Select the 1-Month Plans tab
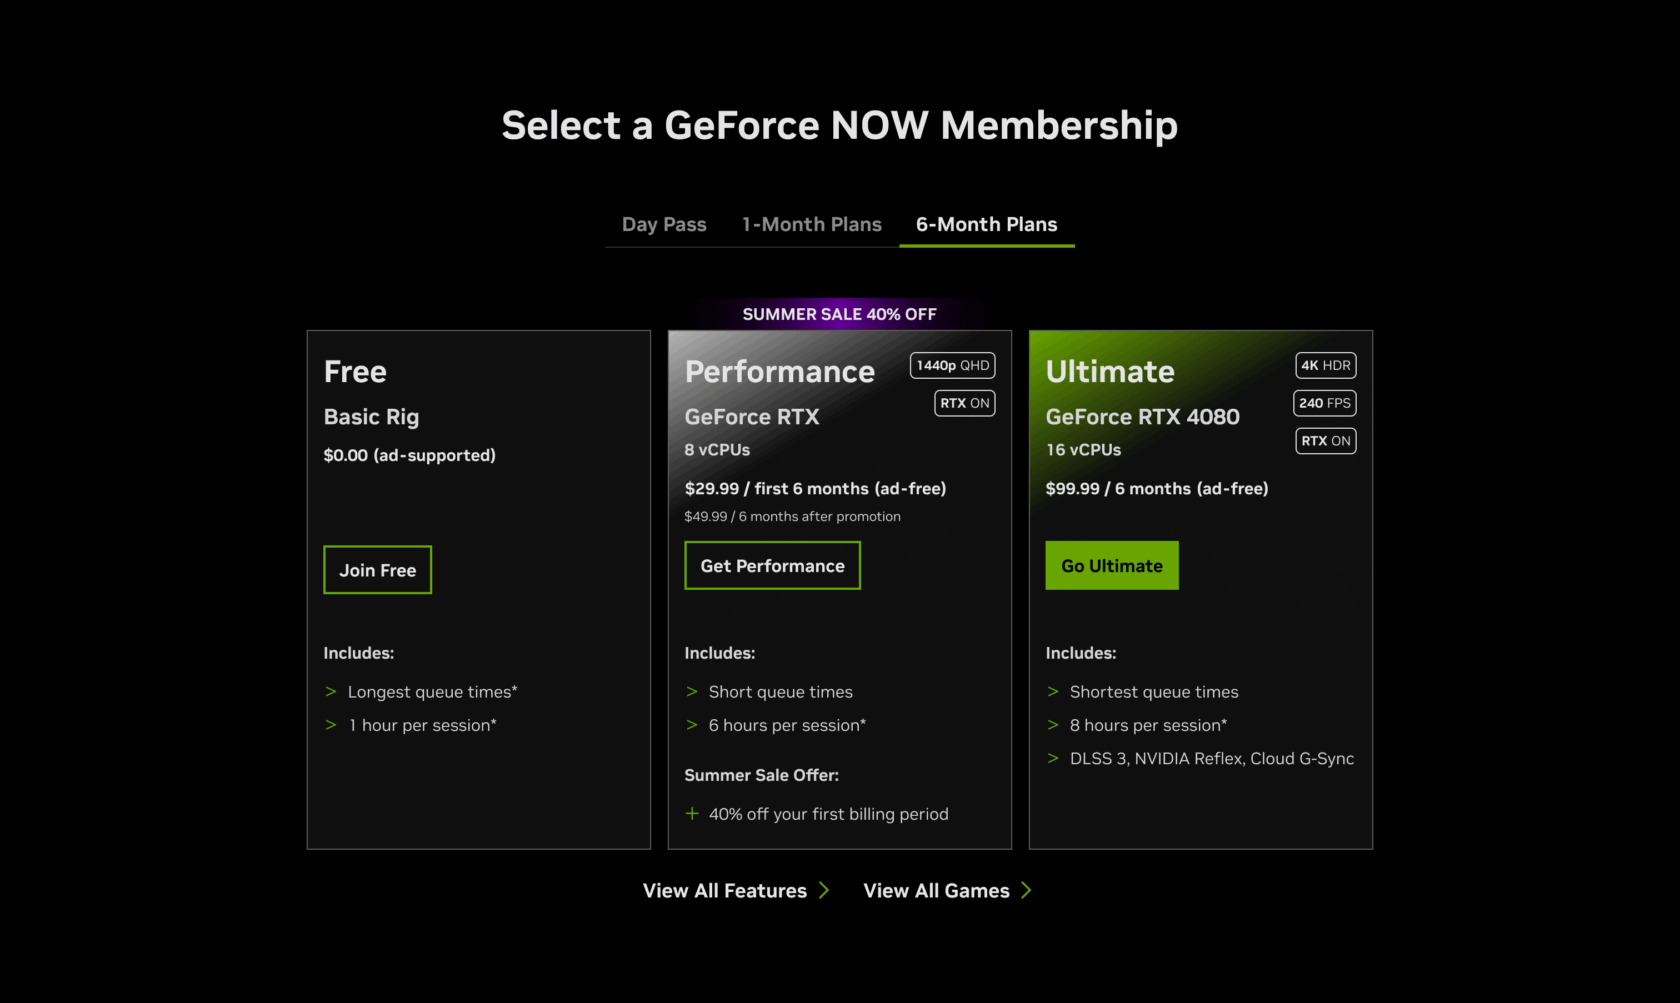 coord(811,225)
